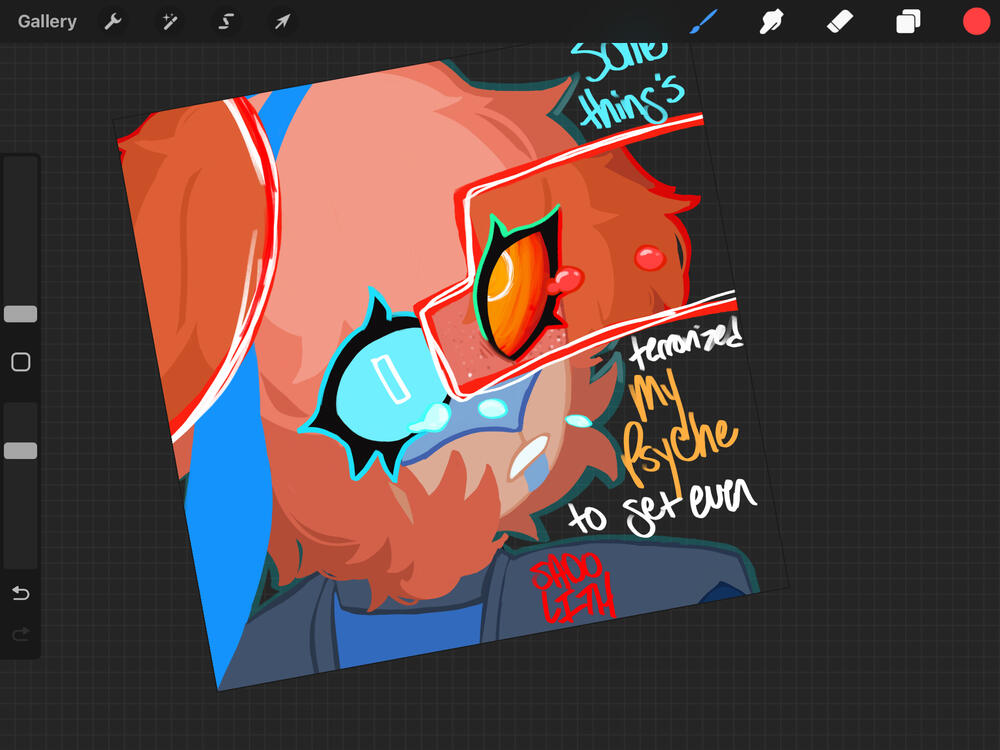This screenshot has width=1000, height=750.
Task: Activate the Transform arrow tool
Action: point(283,22)
